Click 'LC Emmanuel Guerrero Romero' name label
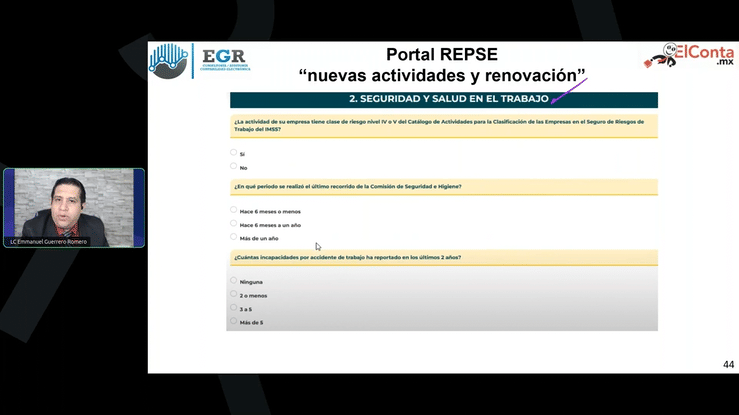This screenshot has width=739, height=415. (x=49, y=242)
